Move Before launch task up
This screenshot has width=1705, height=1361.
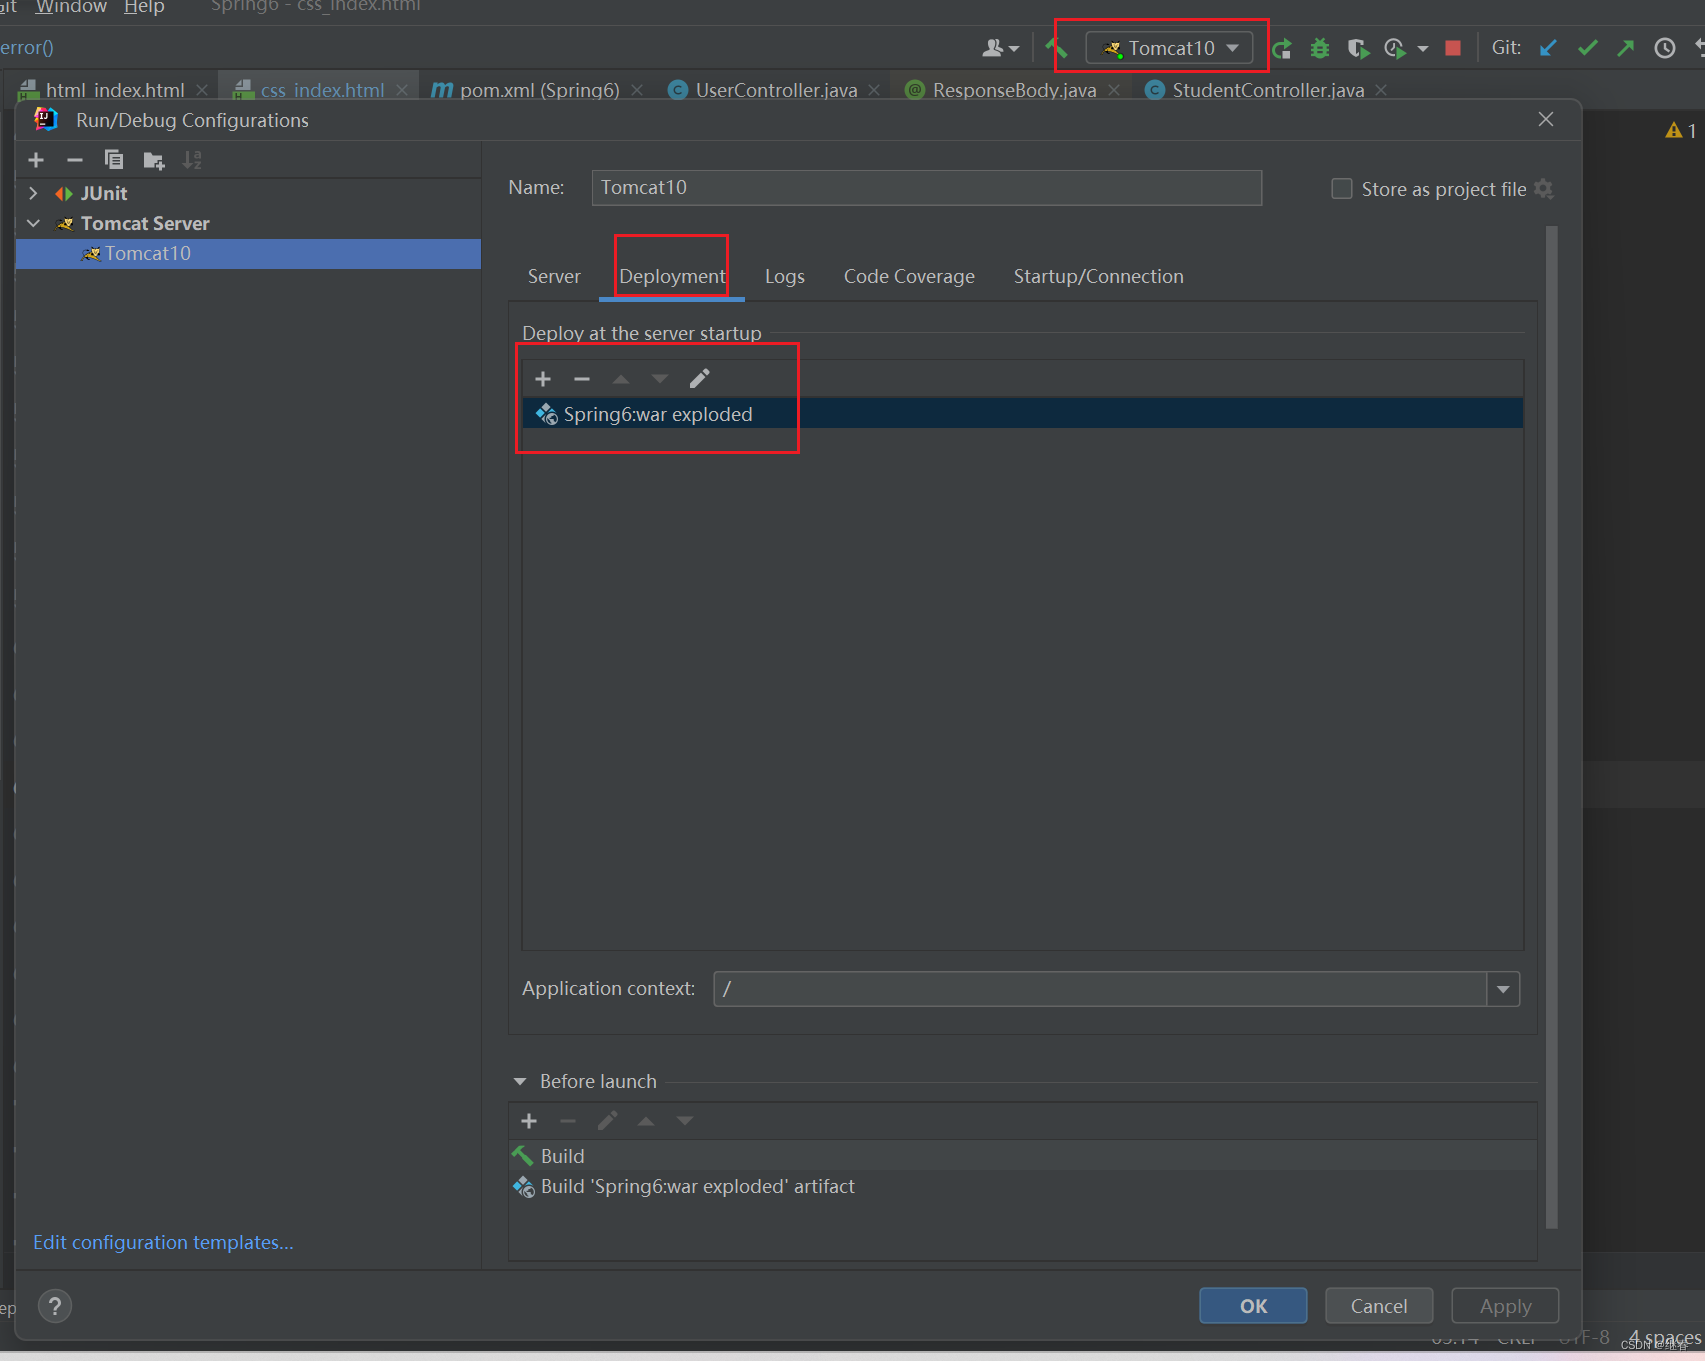pos(646,1121)
